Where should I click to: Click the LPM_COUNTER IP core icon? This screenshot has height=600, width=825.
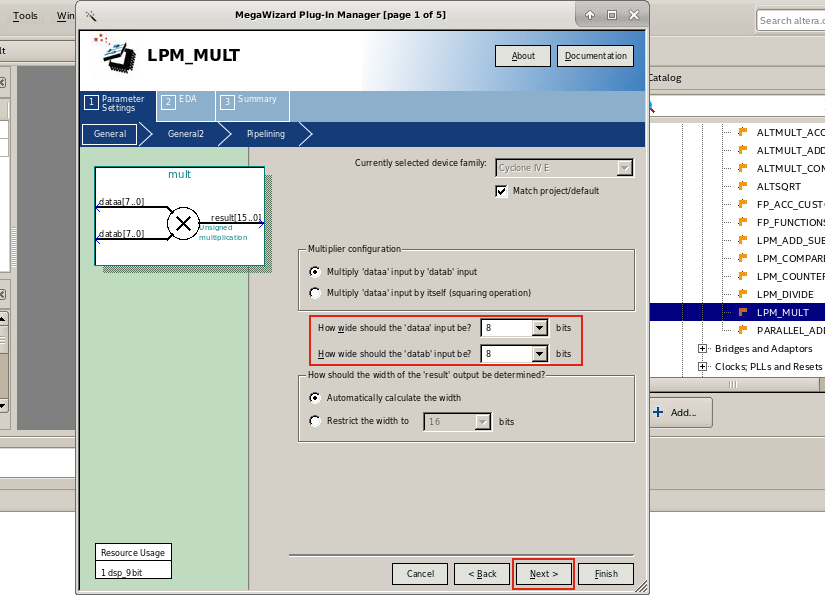click(743, 275)
